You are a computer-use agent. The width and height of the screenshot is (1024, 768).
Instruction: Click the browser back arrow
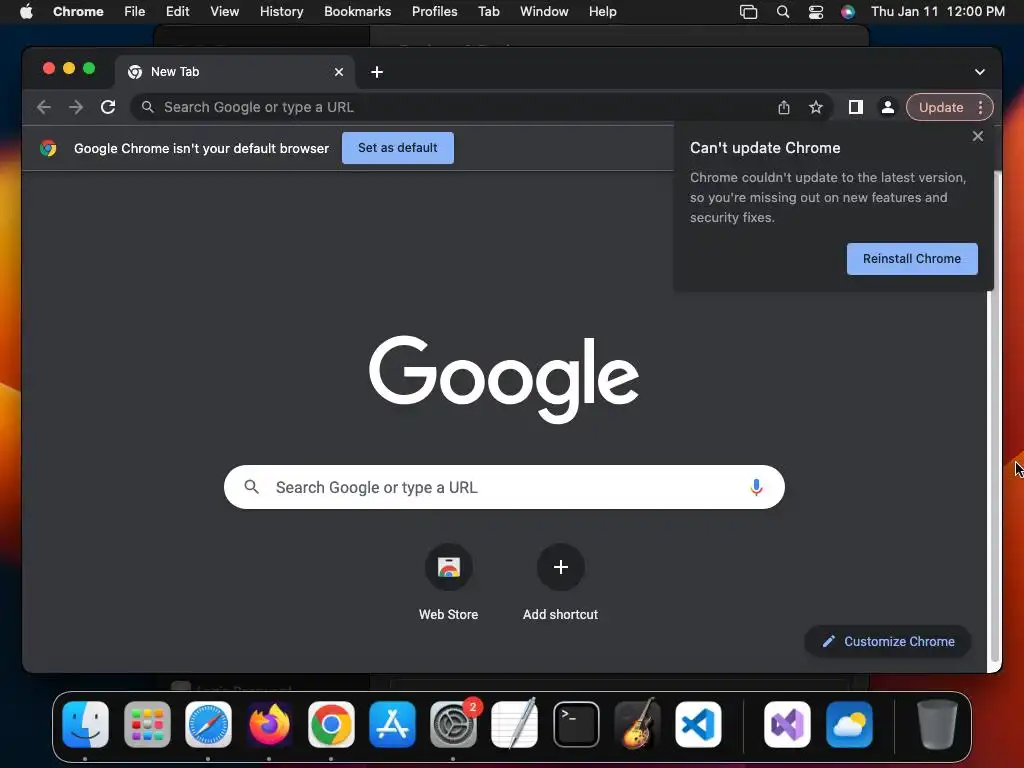[x=44, y=107]
